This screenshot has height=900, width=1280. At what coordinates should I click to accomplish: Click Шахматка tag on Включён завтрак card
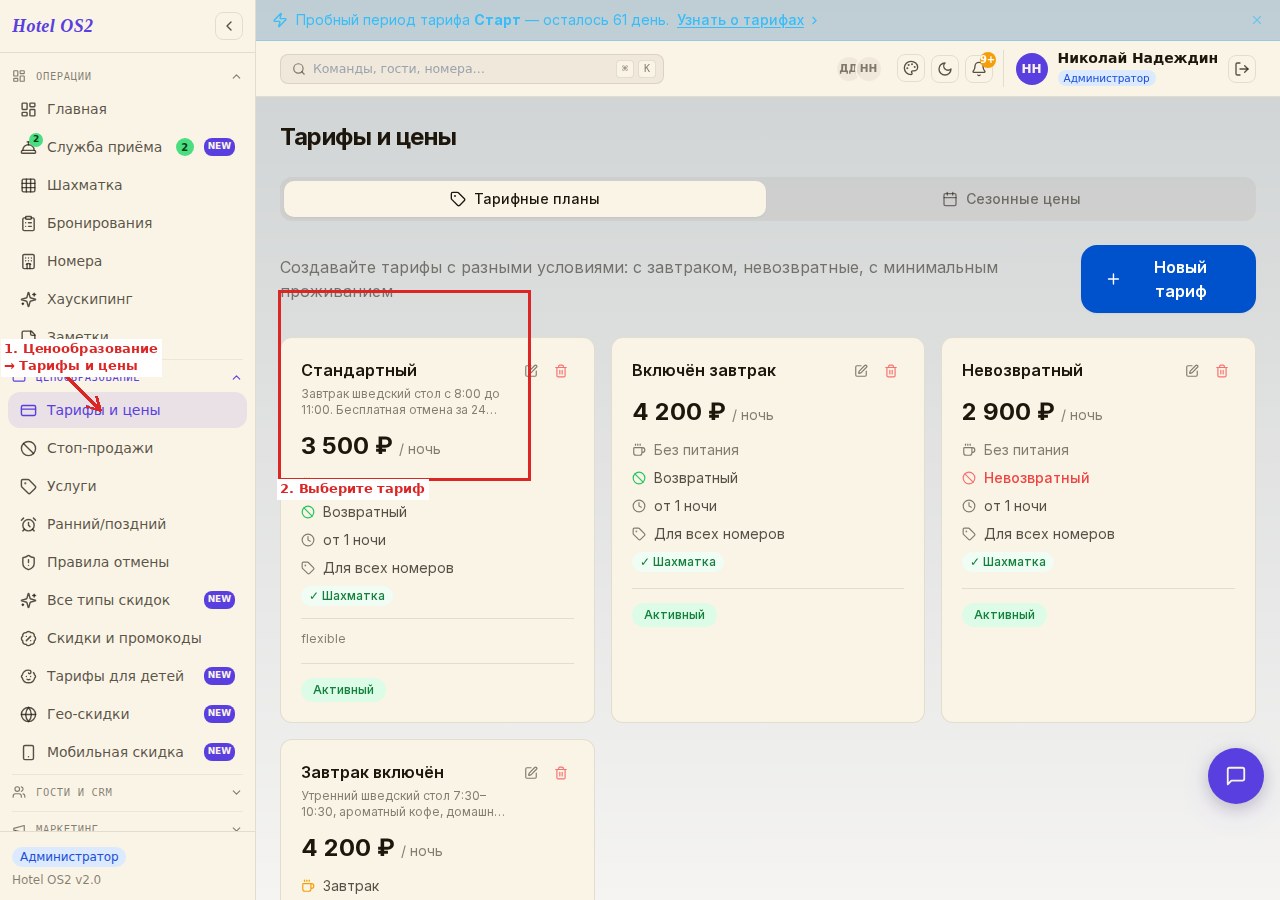[x=678, y=562]
